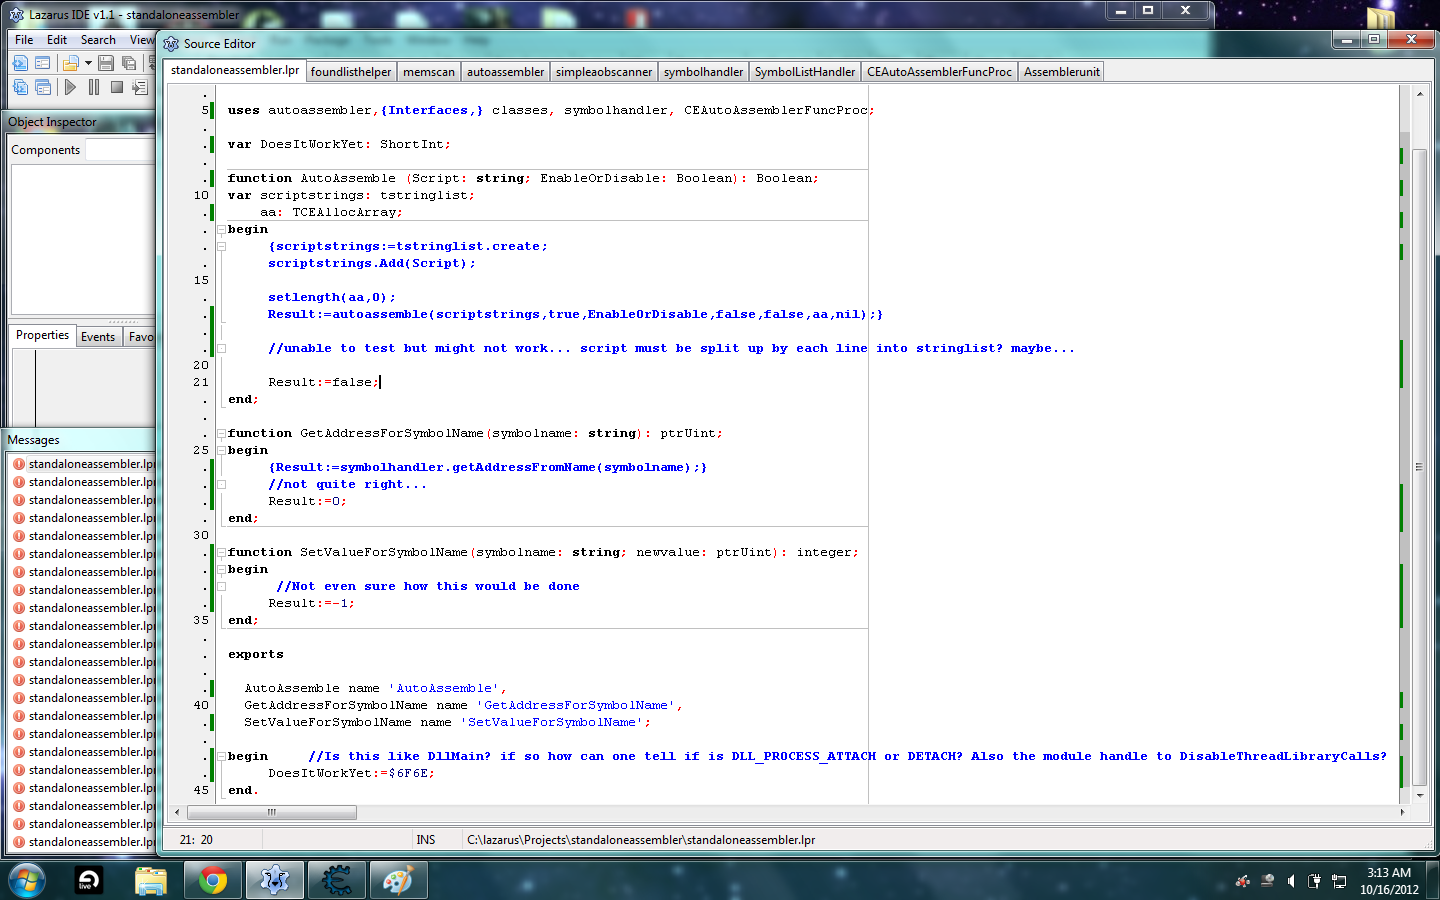Switch to the symbolhandler tab
1440x900 pixels.
coord(703,72)
